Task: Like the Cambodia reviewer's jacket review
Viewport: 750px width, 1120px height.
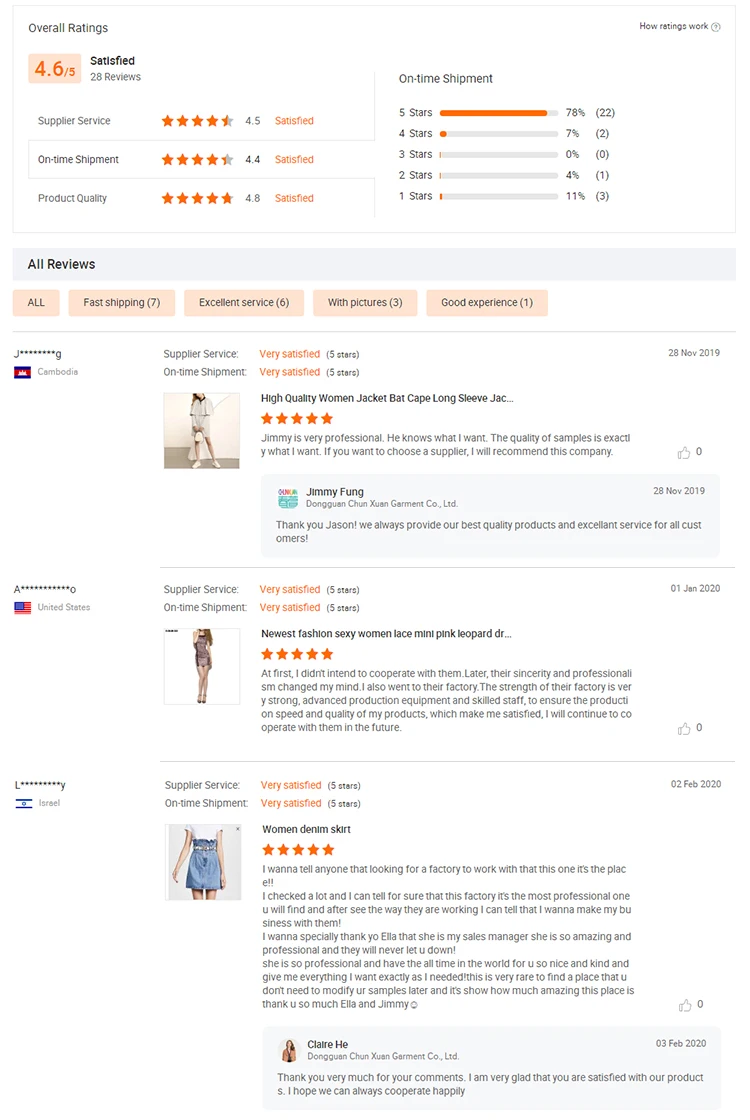Action: (684, 453)
